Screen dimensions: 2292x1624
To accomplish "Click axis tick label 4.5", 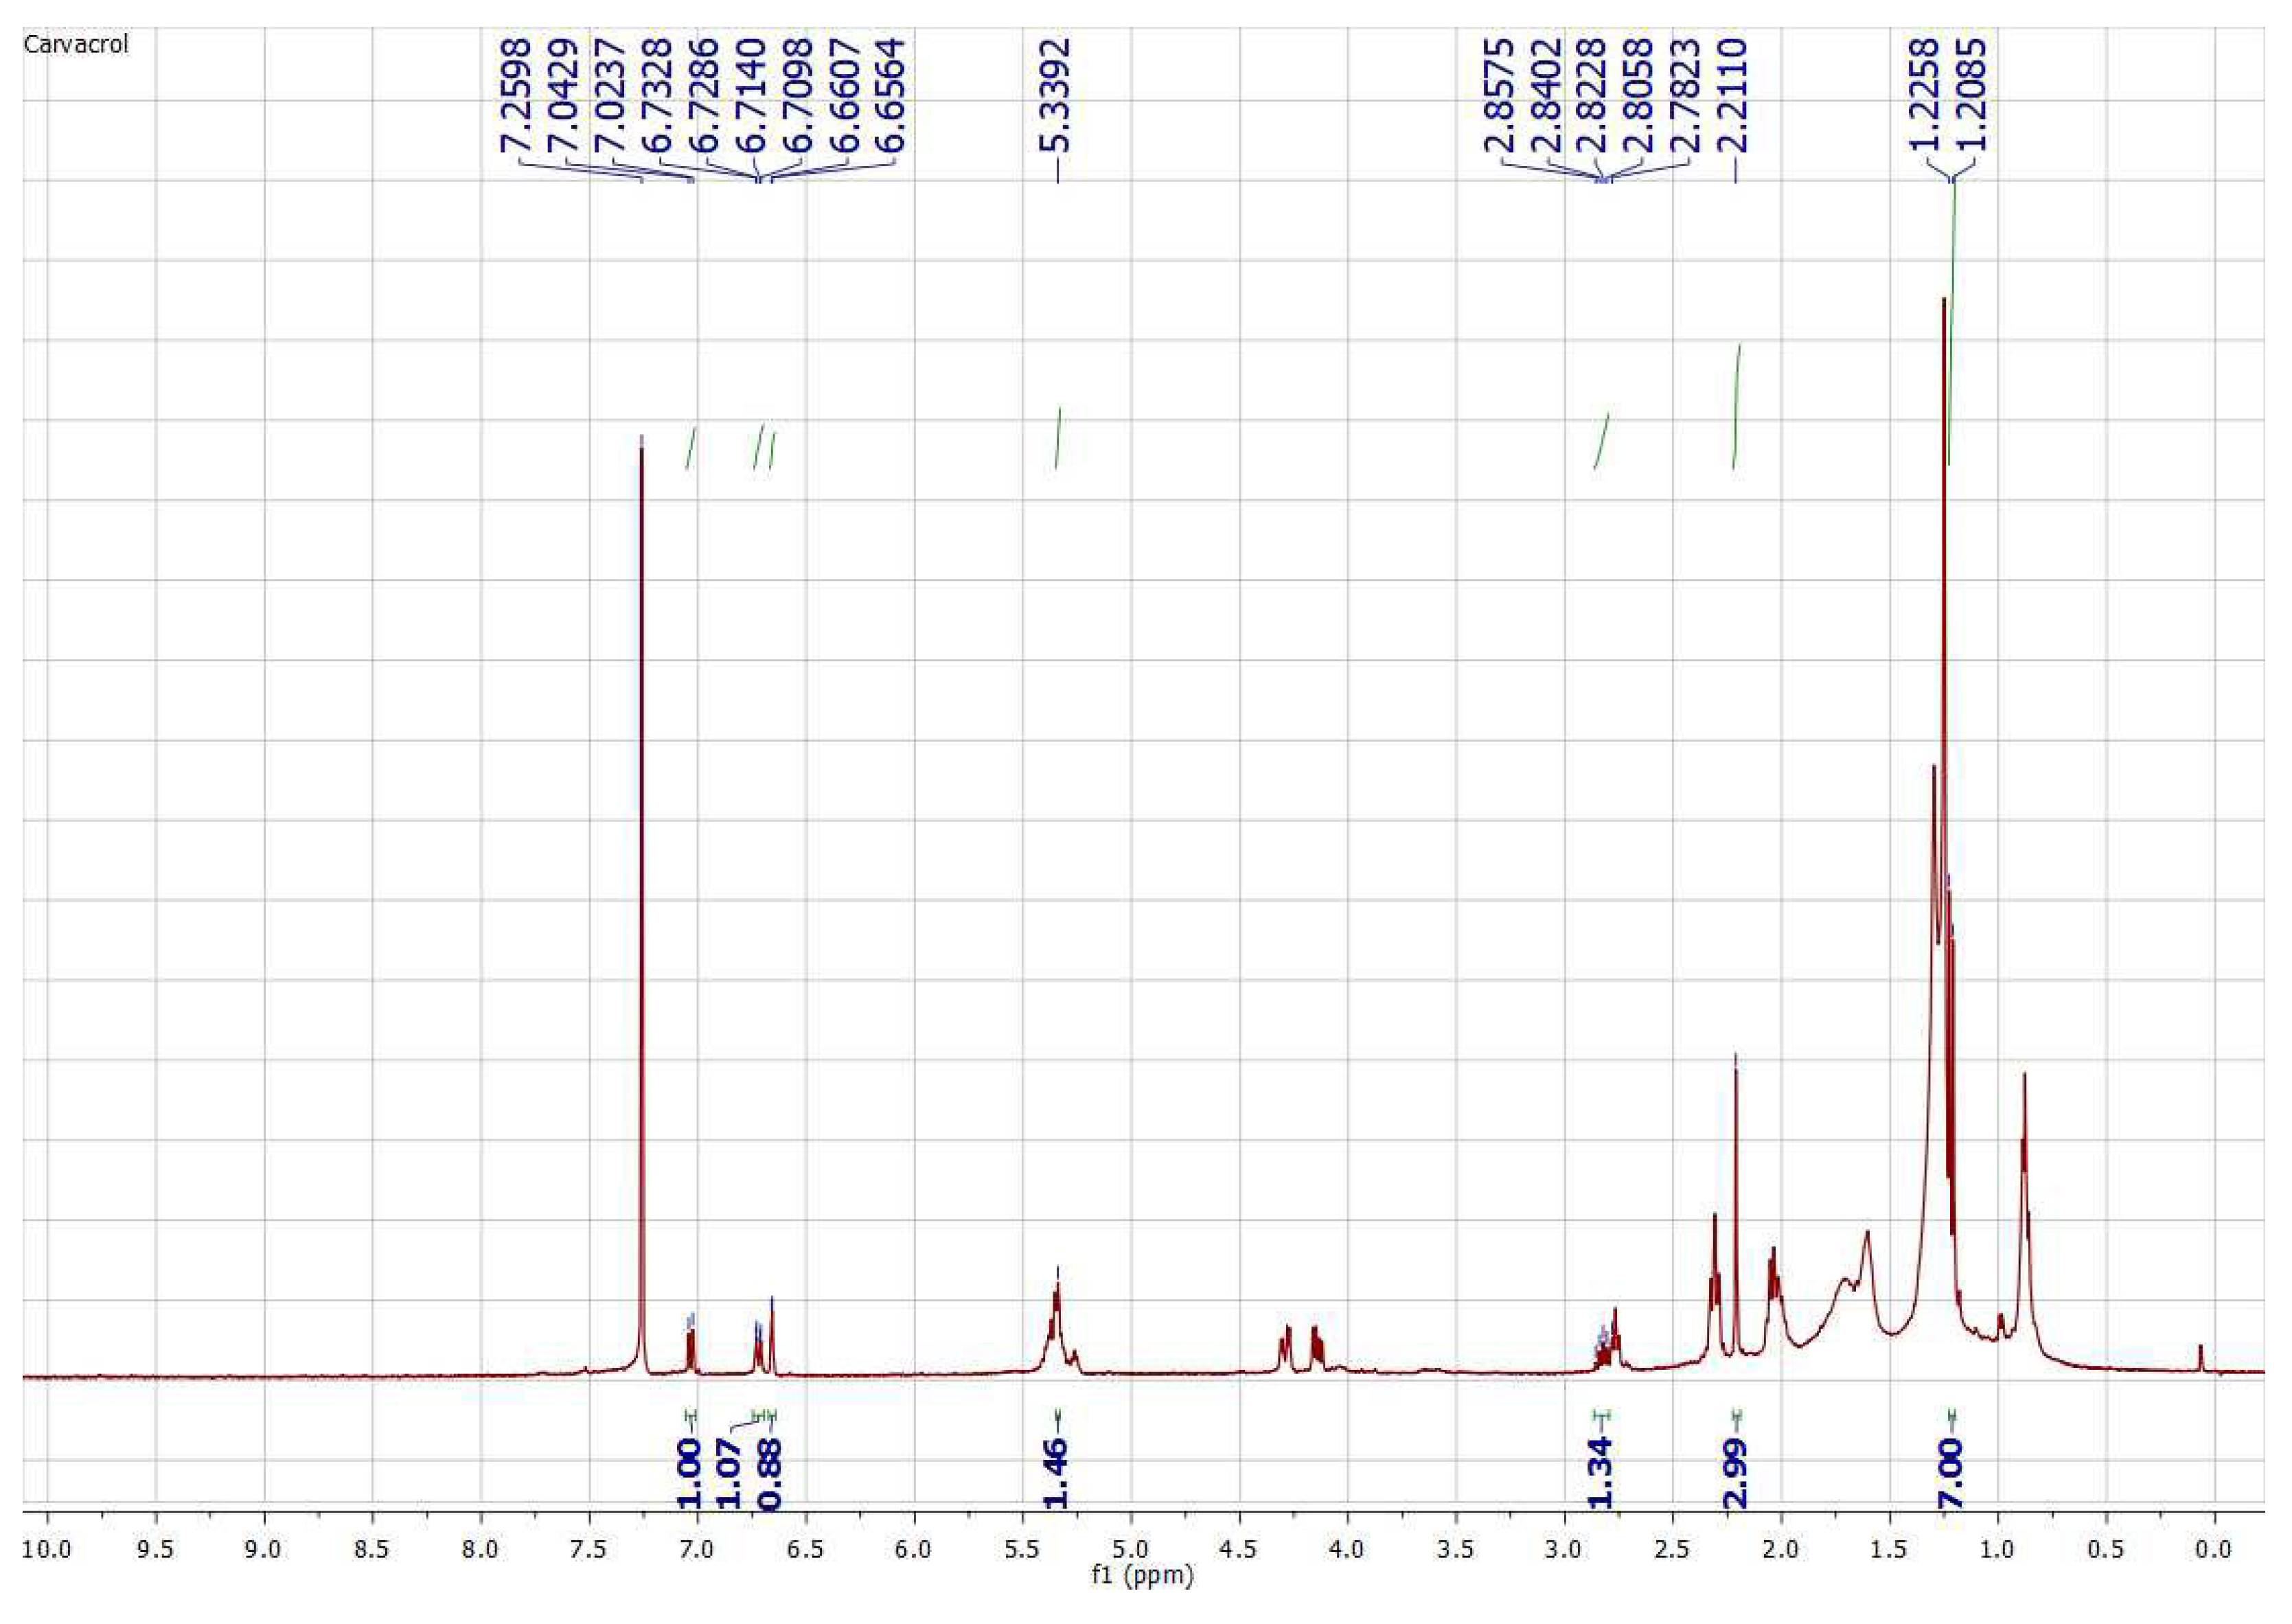I will 1239,1550.
